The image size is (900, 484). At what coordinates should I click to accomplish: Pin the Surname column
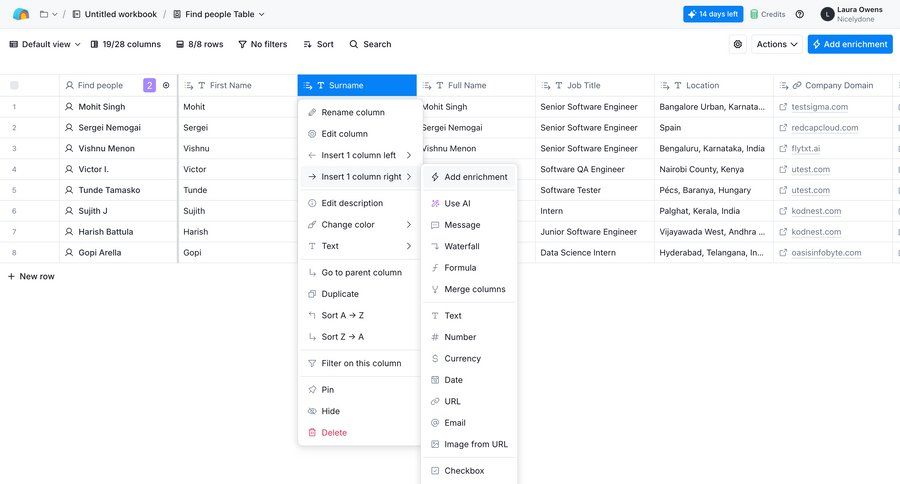tap(360, 390)
